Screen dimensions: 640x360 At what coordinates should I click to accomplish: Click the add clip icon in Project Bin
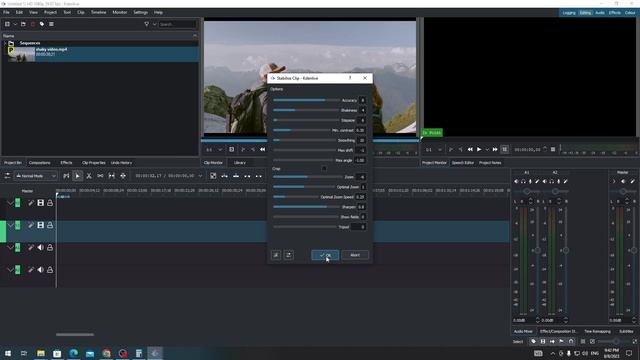coord(7,24)
